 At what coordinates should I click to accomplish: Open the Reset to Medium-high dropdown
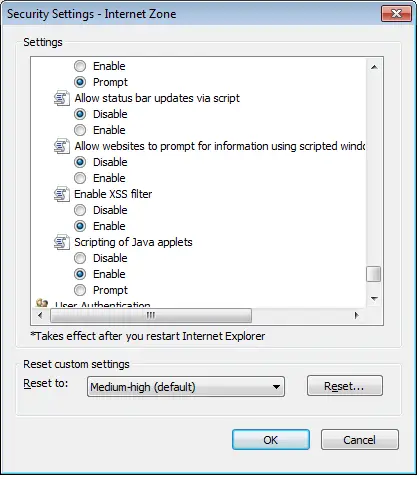(186, 387)
